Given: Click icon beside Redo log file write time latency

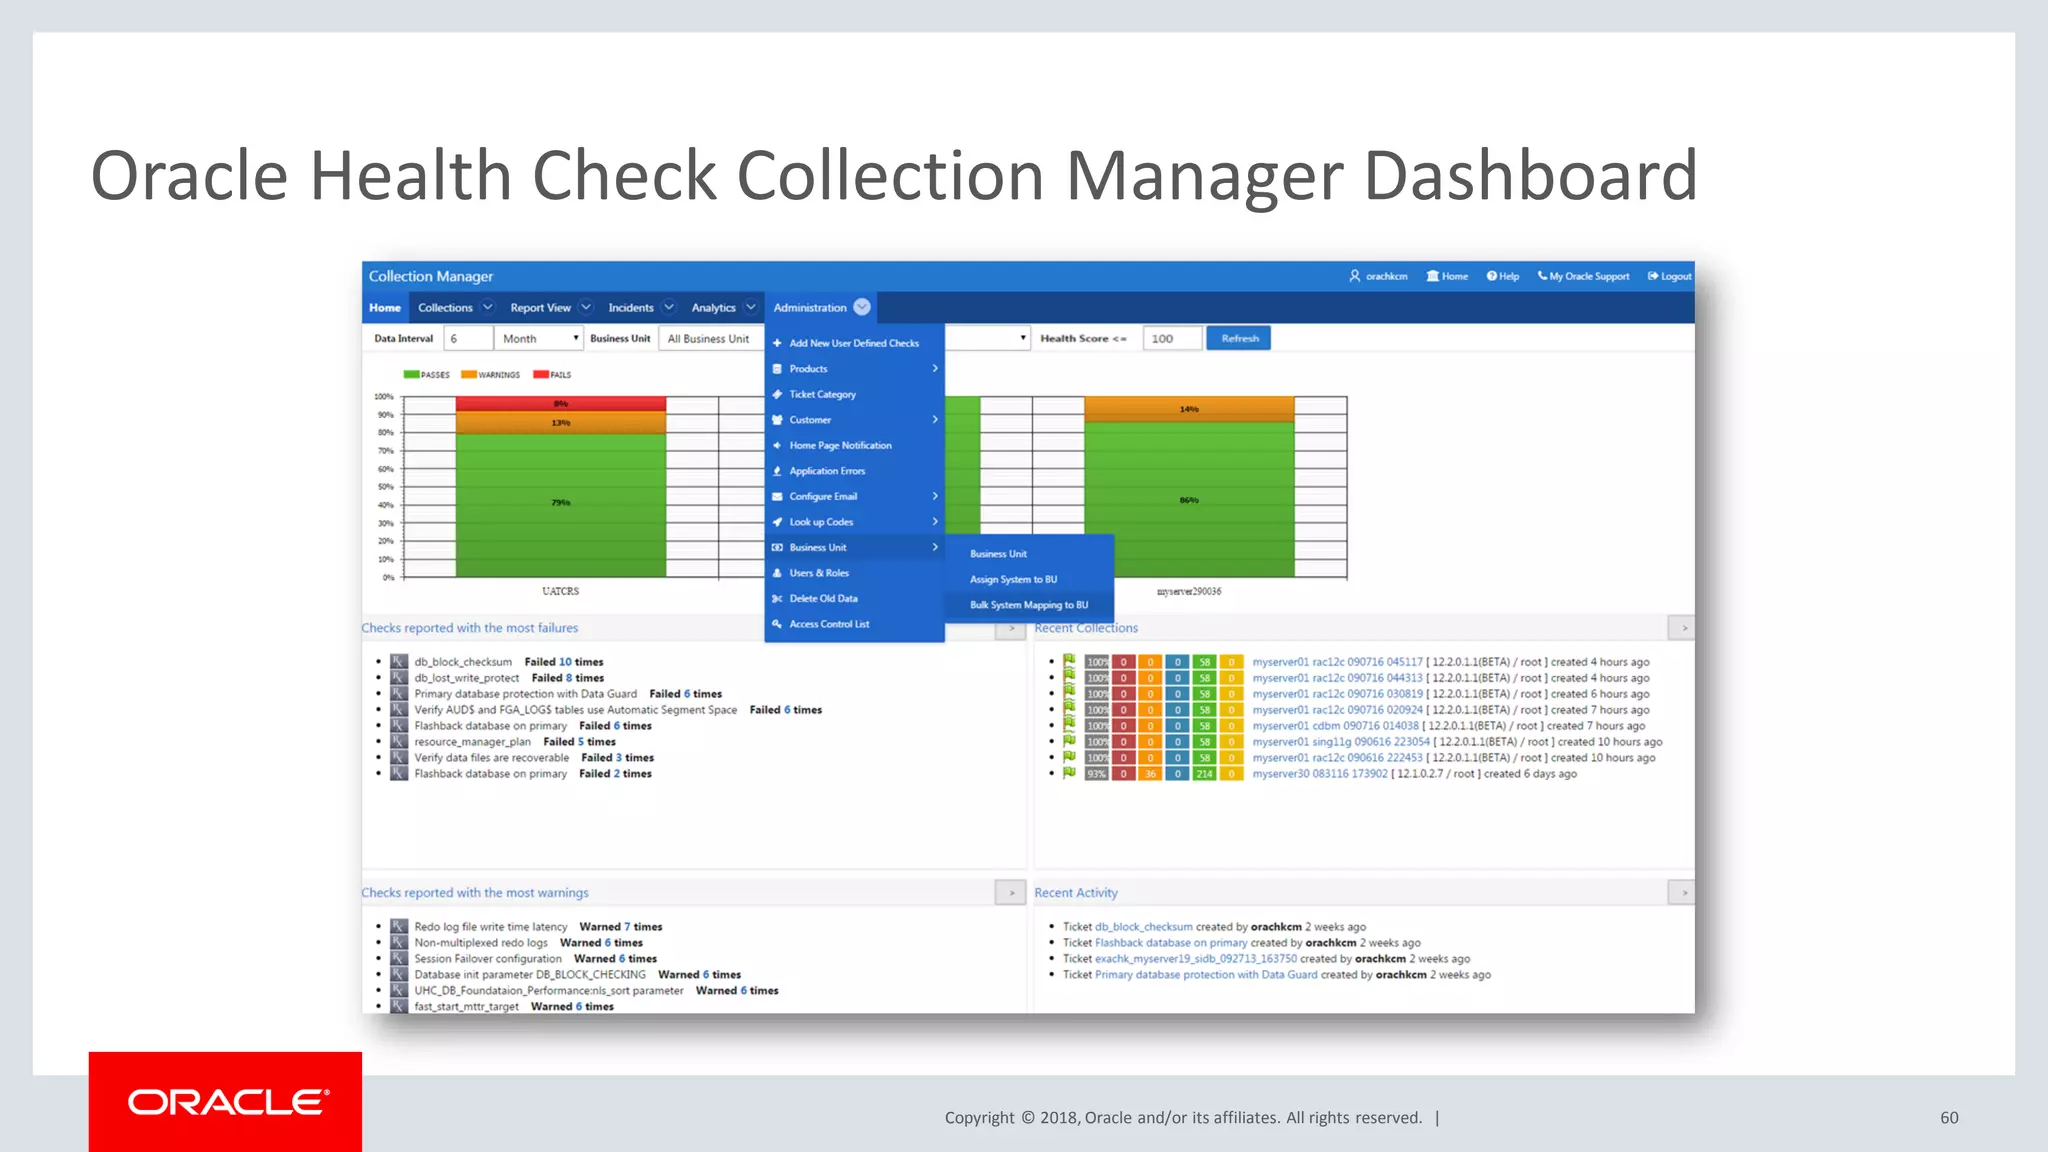Looking at the screenshot, I should point(399,927).
